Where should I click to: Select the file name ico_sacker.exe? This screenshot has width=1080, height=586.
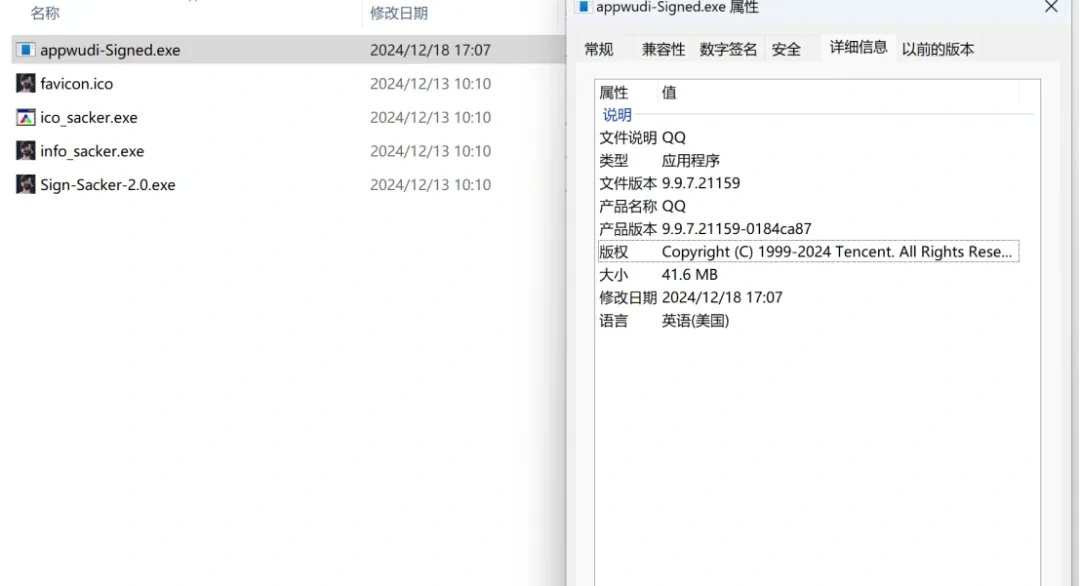coord(89,118)
